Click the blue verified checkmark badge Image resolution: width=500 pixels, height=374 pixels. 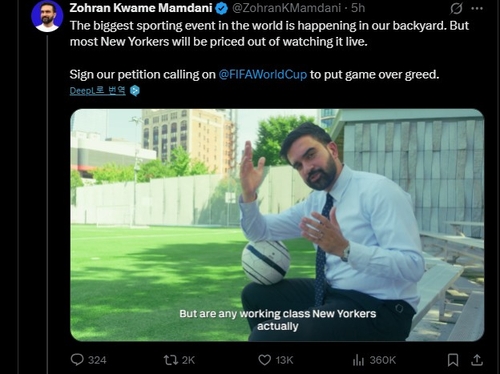(x=221, y=9)
